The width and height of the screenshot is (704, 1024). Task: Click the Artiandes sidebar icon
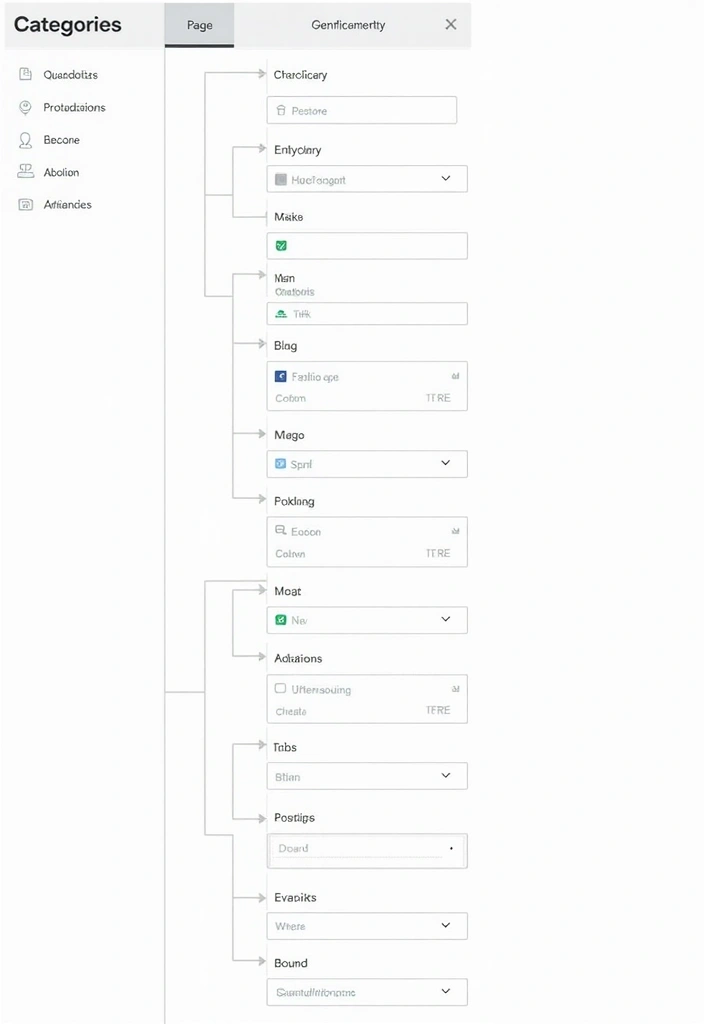(x=25, y=204)
